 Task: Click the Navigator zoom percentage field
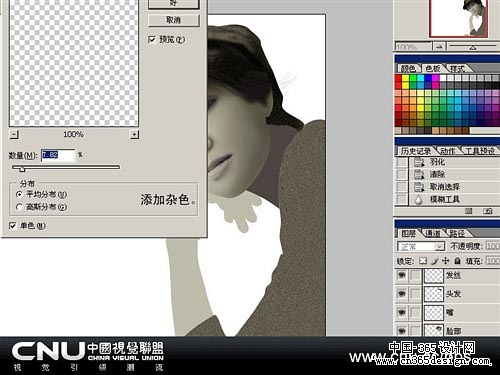[x=413, y=46]
